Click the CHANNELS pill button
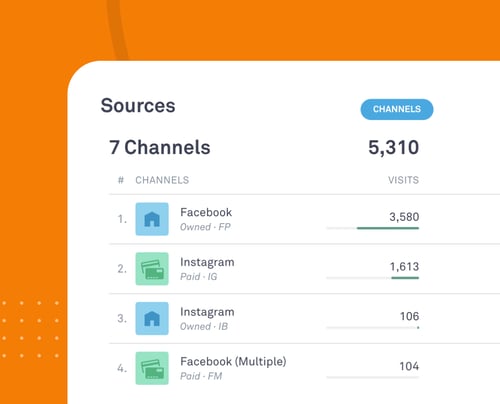 click(397, 109)
